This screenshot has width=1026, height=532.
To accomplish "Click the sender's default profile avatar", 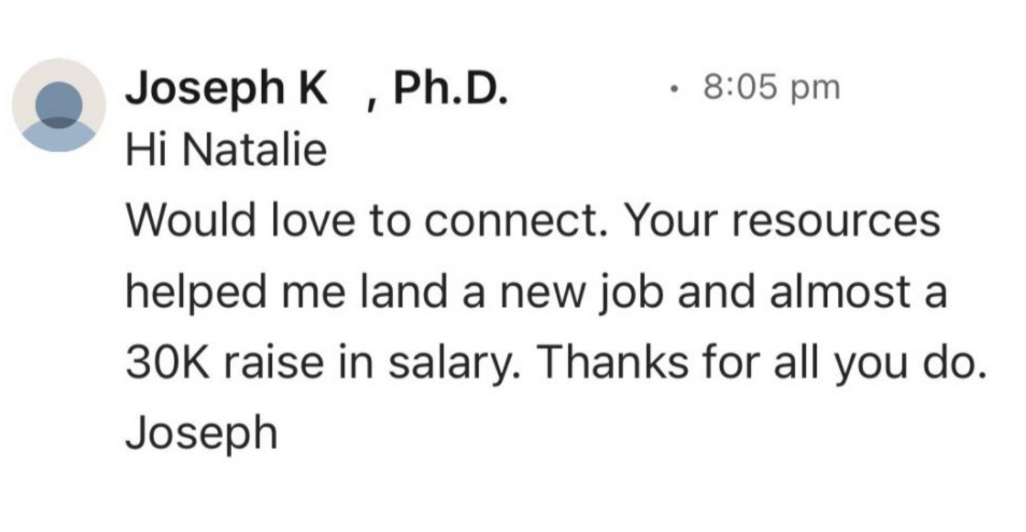I will pyautogui.click(x=59, y=104).
